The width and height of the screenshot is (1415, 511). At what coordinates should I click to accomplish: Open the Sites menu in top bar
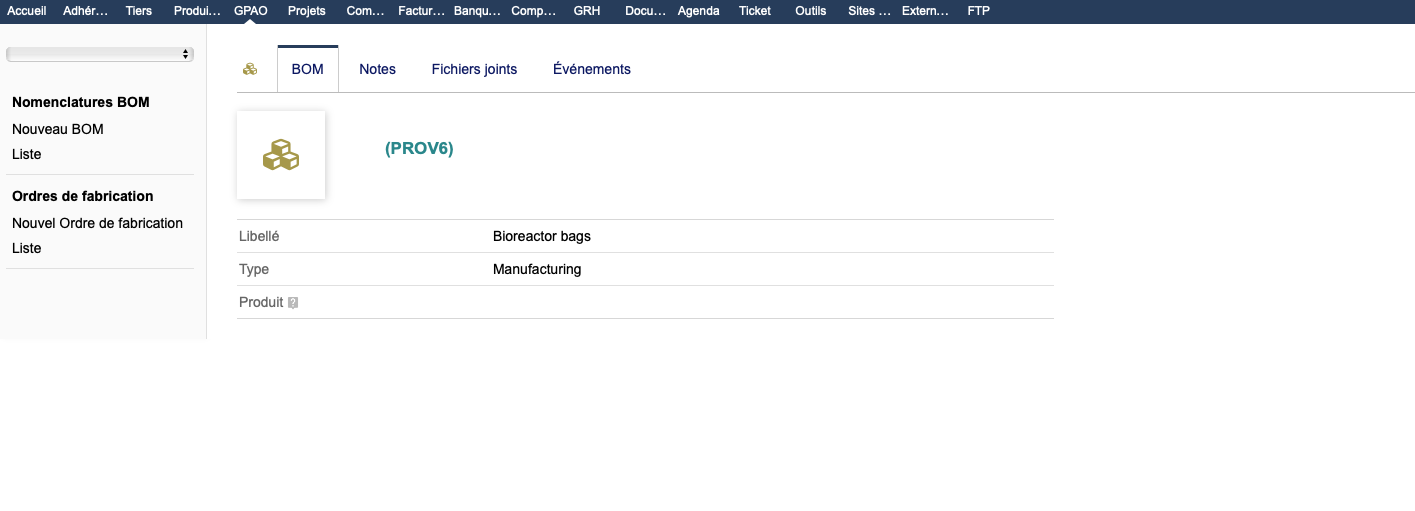tap(869, 10)
